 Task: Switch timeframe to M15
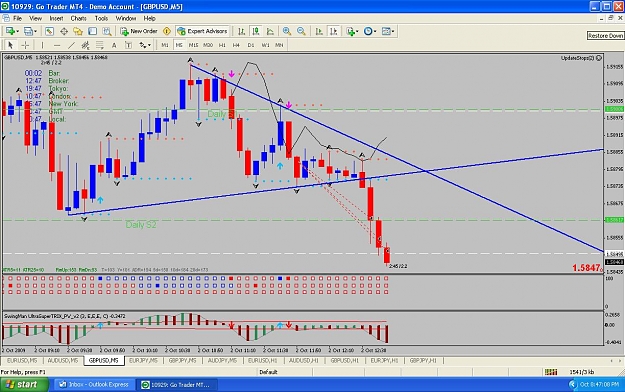(x=193, y=45)
